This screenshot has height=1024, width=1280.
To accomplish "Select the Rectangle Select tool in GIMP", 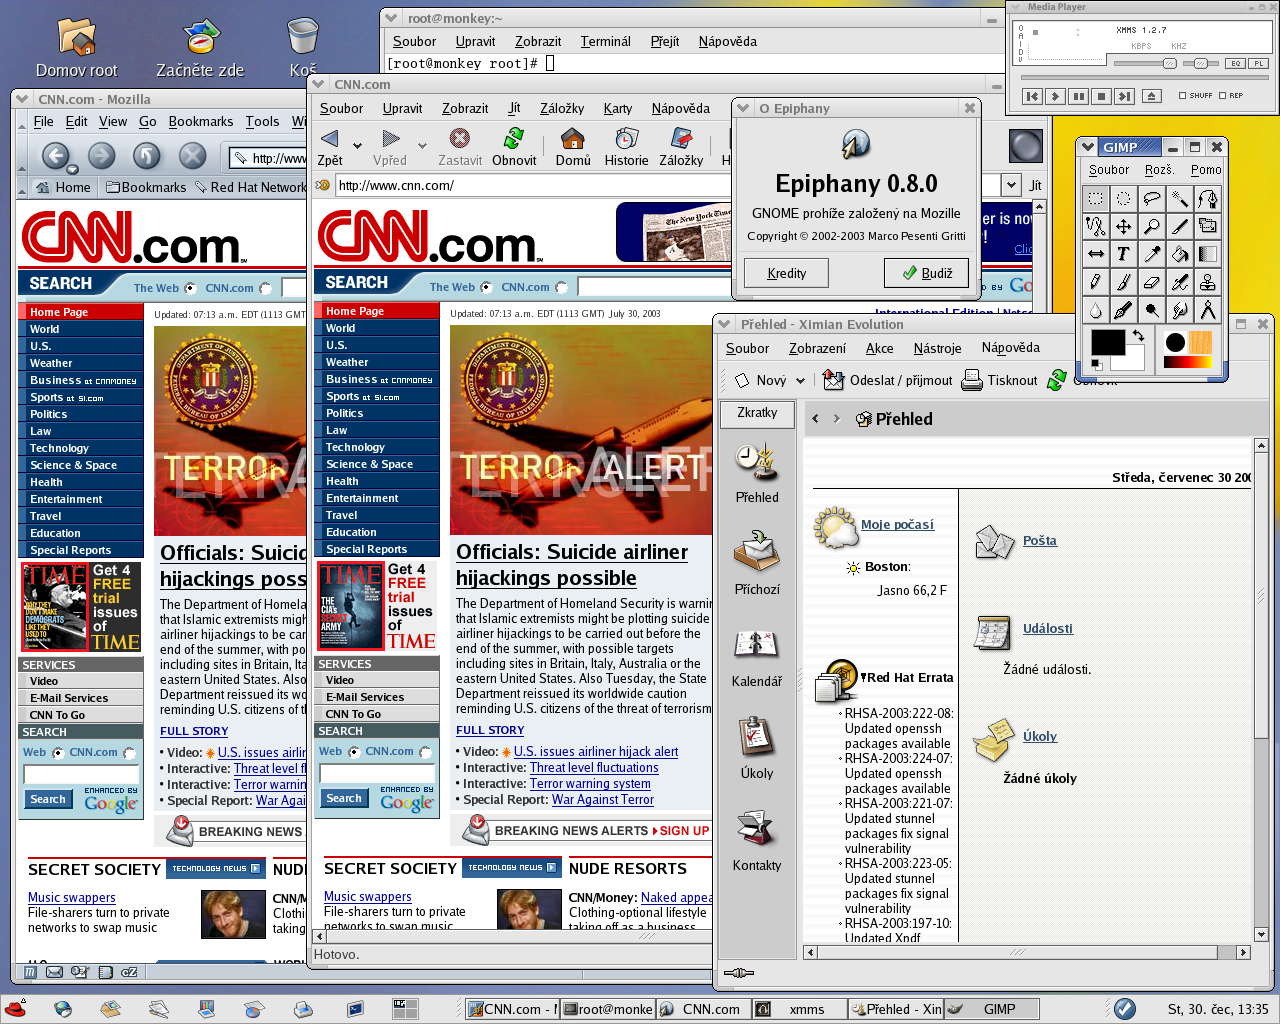I will [x=1096, y=198].
